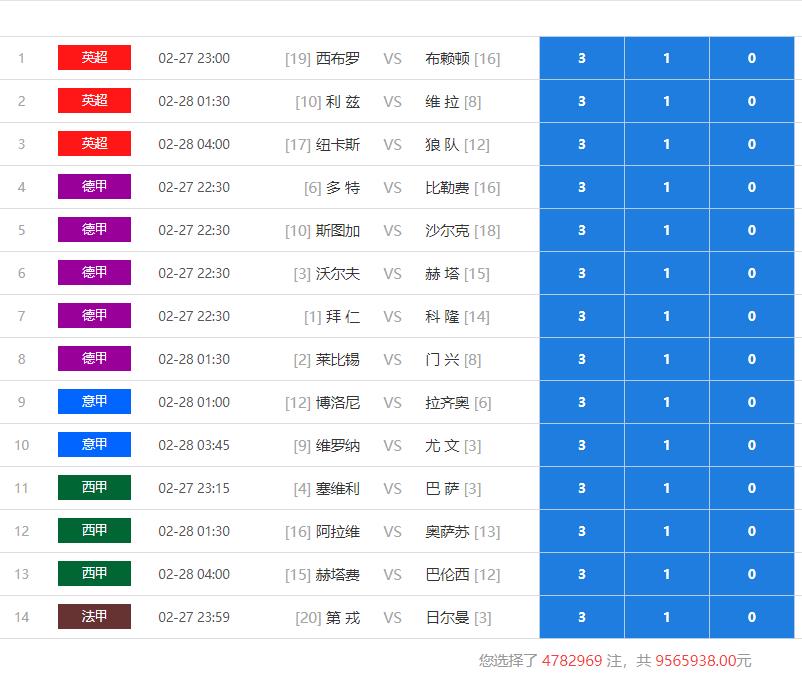
Task: Click match time 02-27 23:00
Action: (x=194, y=58)
